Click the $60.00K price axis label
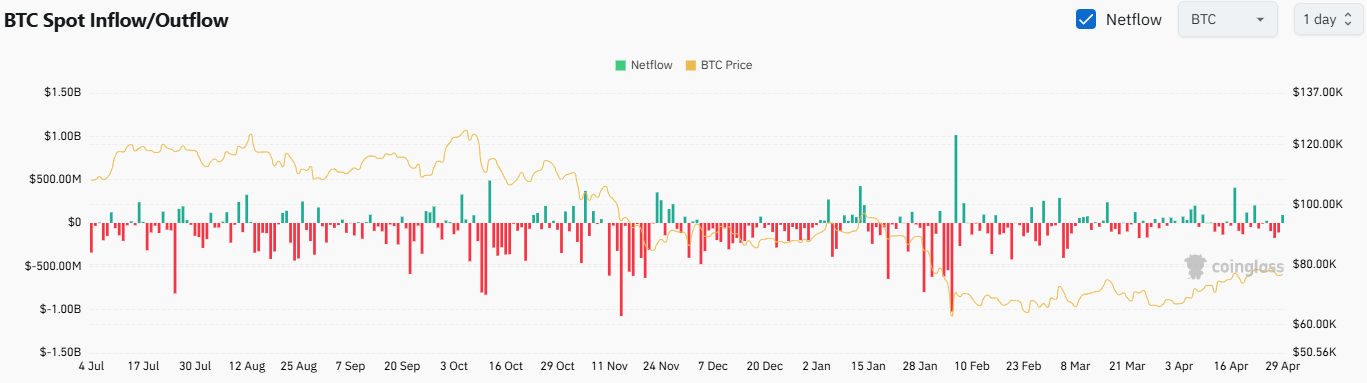This screenshot has height=383, width=1367. pos(1315,324)
